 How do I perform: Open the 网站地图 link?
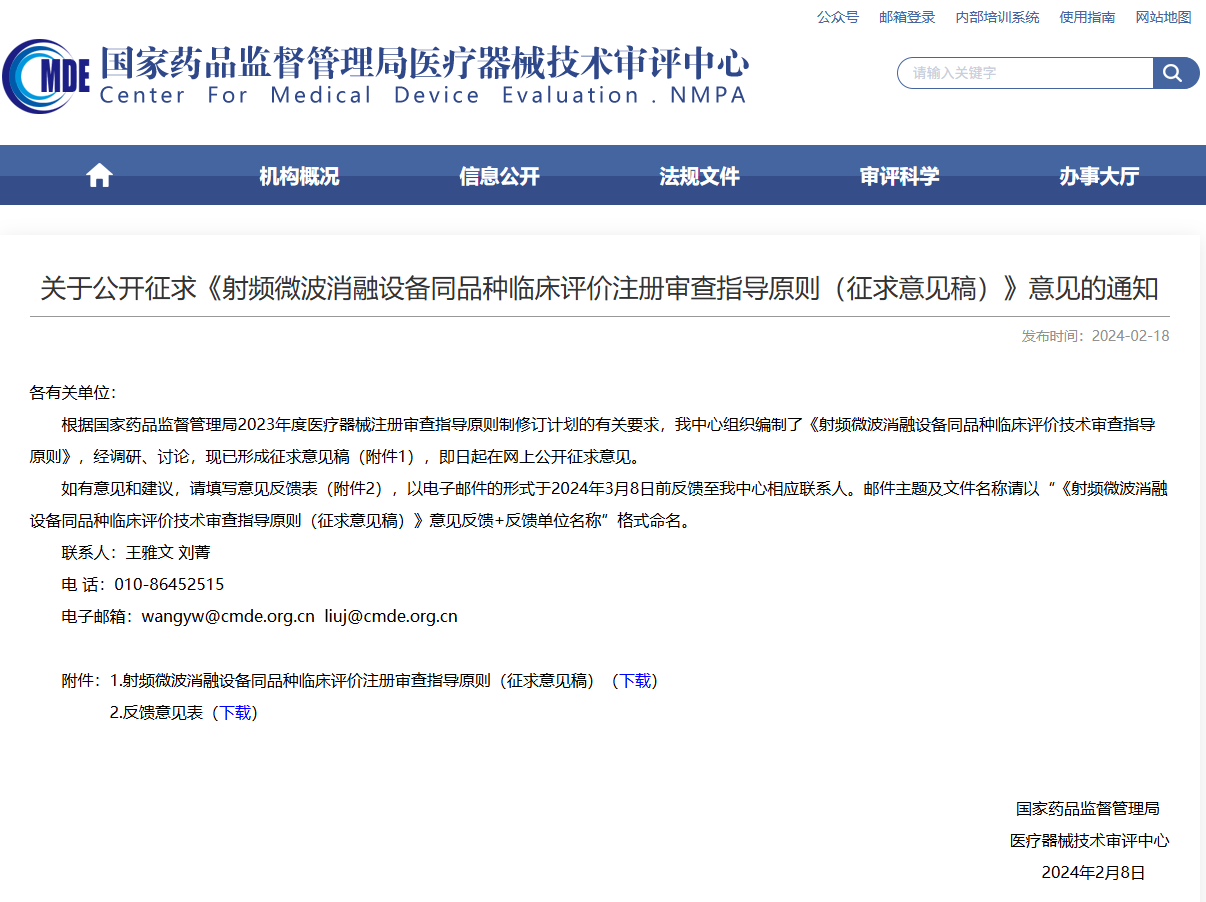[1163, 17]
